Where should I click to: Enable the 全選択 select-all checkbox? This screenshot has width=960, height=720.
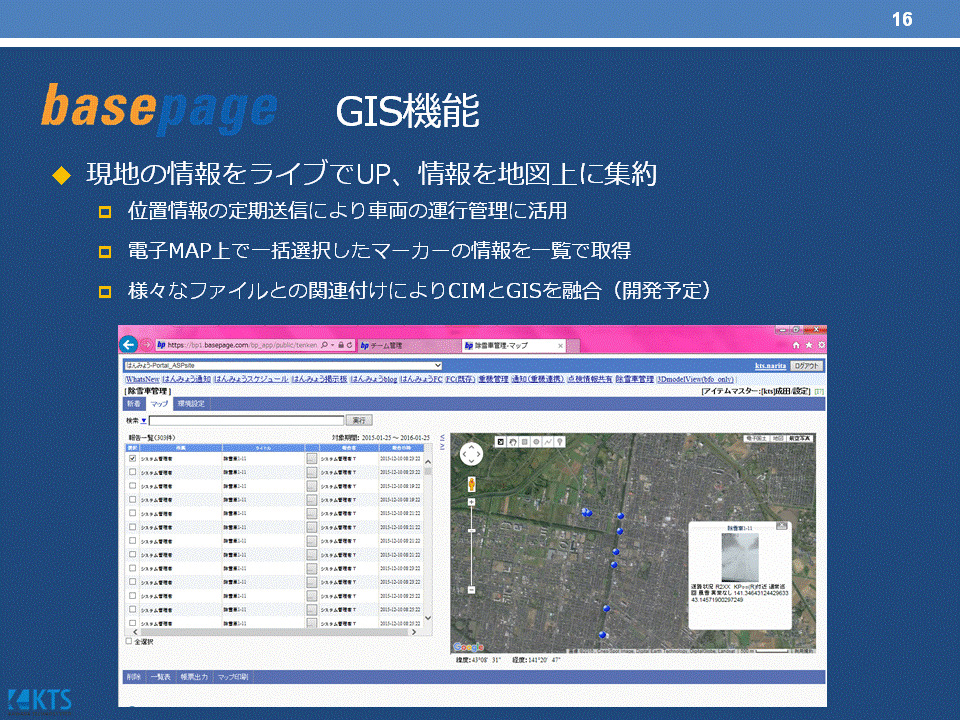point(128,641)
